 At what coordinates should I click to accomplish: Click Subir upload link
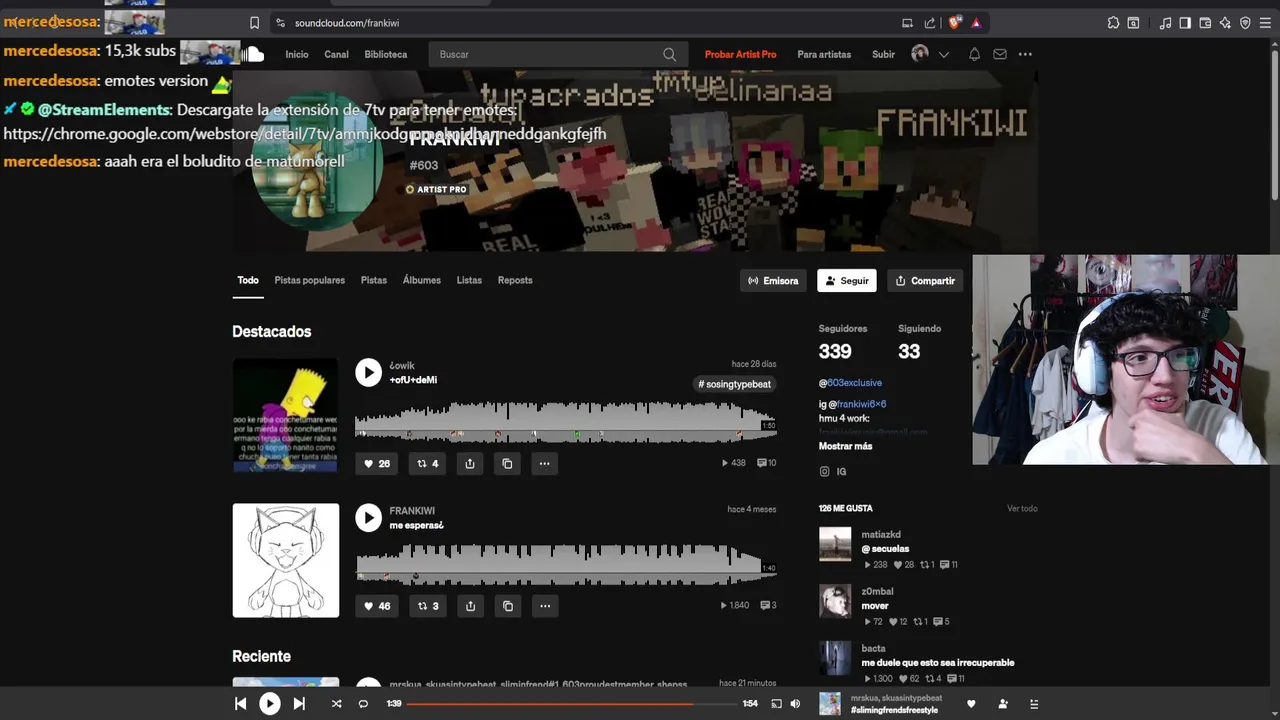(883, 54)
